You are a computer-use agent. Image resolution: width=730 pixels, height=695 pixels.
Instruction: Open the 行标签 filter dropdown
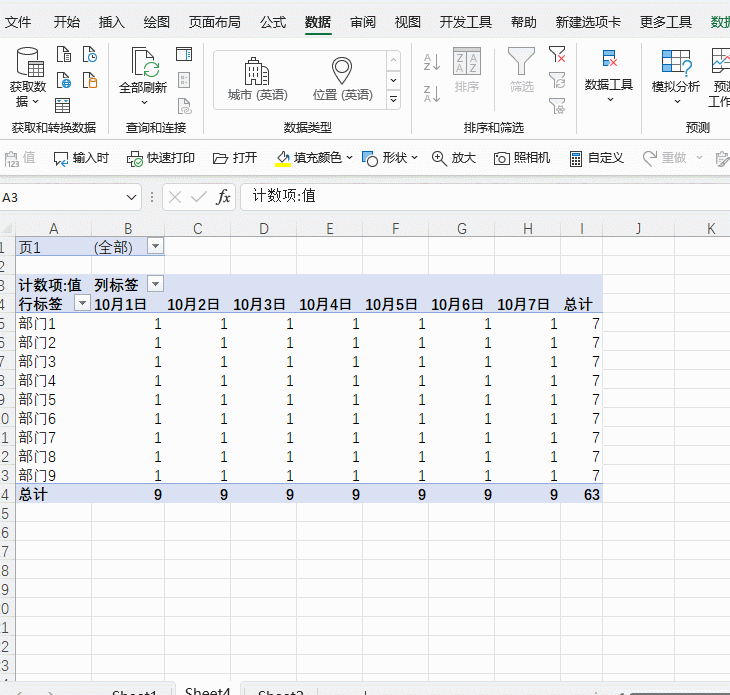click(x=82, y=303)
